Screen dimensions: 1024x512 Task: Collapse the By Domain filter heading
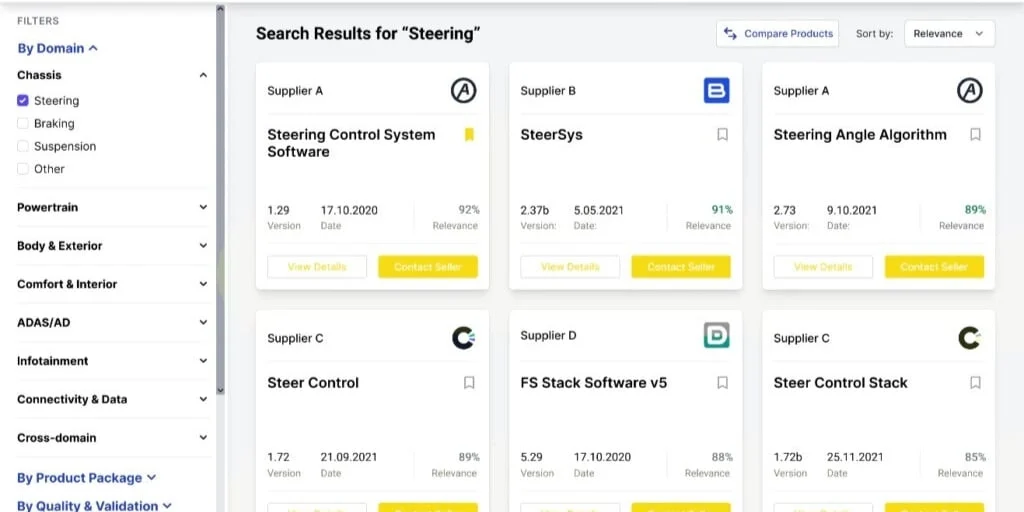(57, 48)
